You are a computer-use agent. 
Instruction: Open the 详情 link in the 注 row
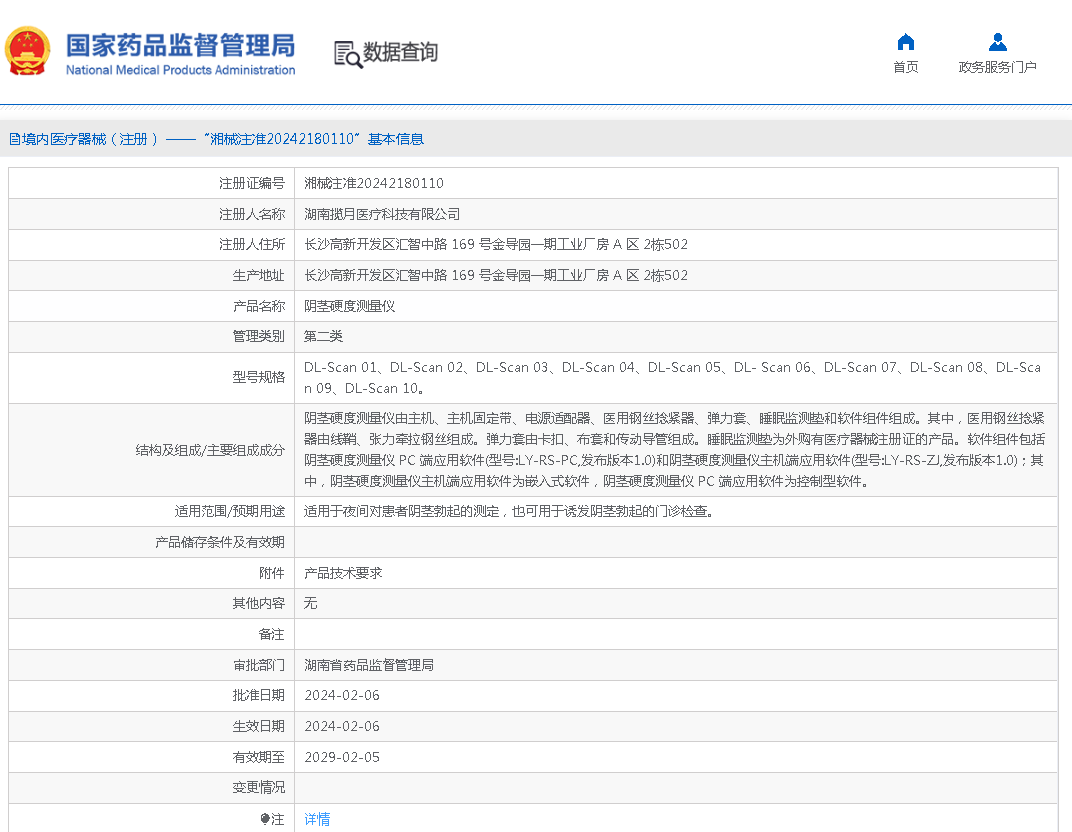[317, 819]
